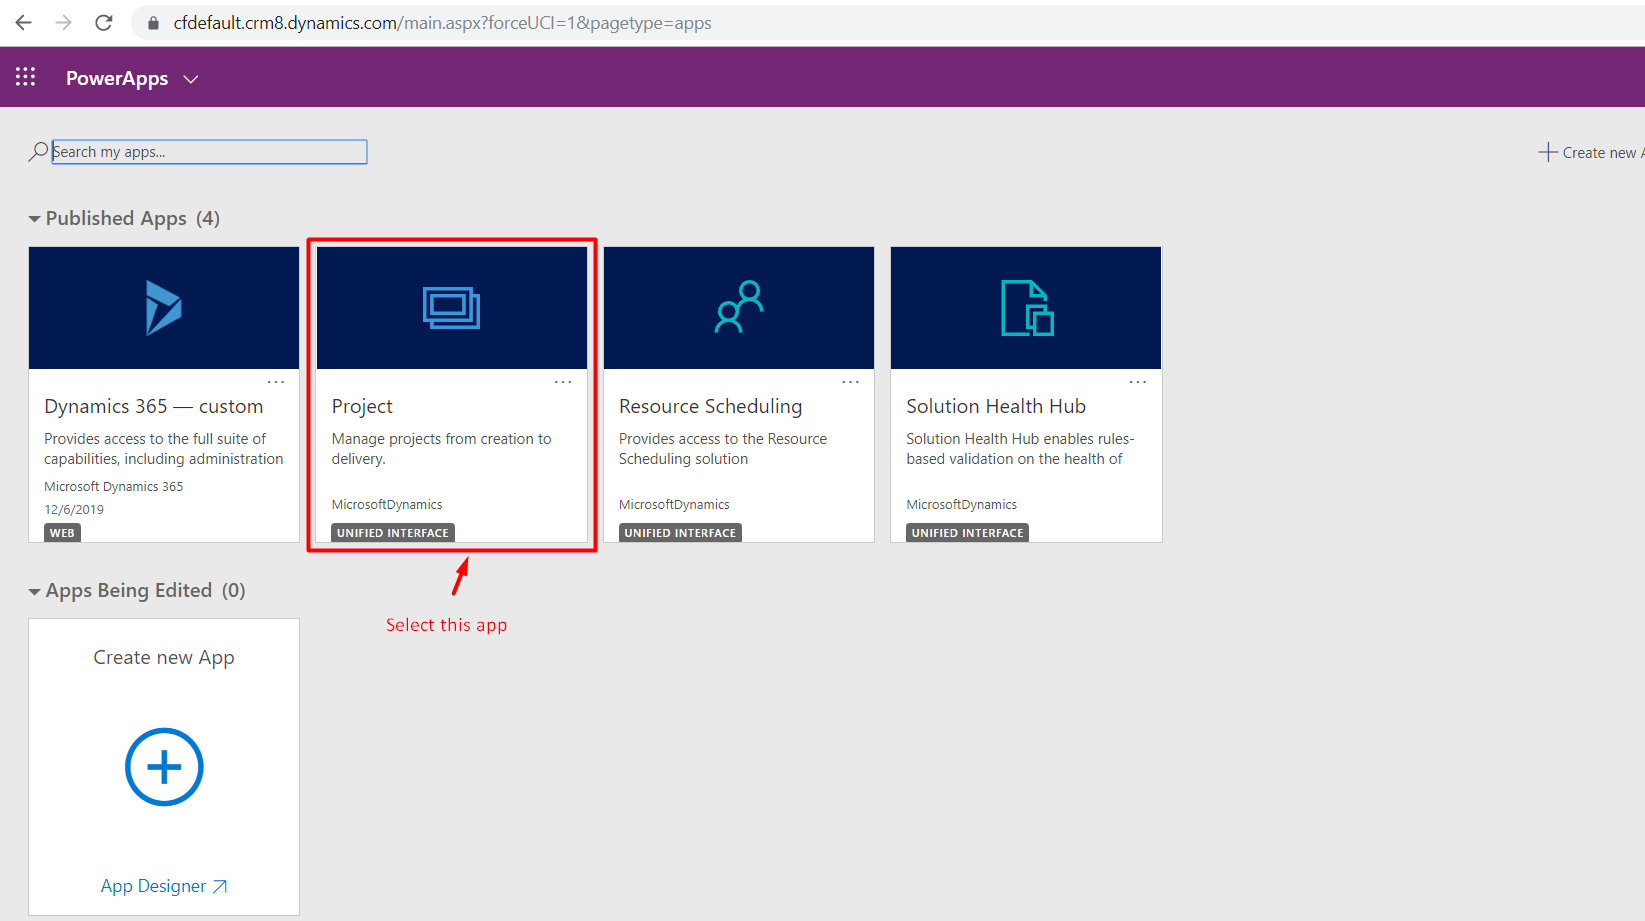1645x921 pixels.
Task: Click the search magnifier icon
Action: 38,151
